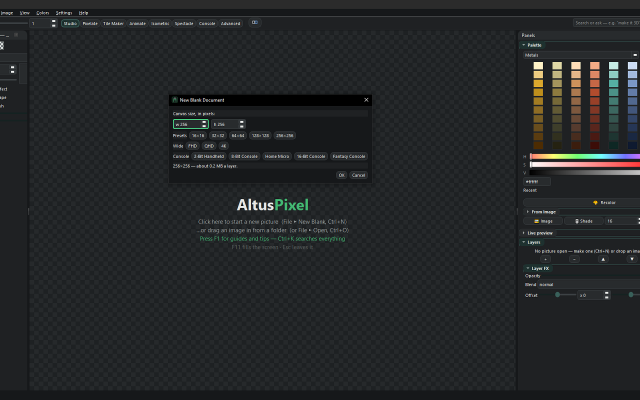
Task: Select the Fantasy Console preset
Action: (x=349, y=156)
